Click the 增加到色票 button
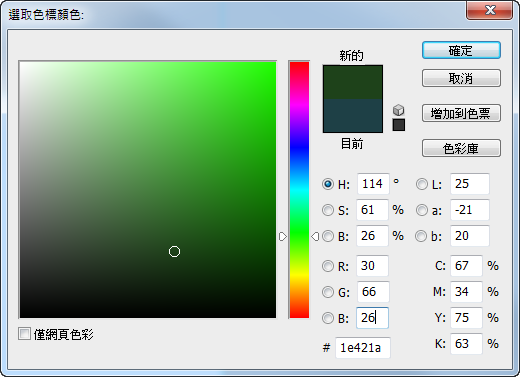Screen dimensions: 520x377 point(461,113)
